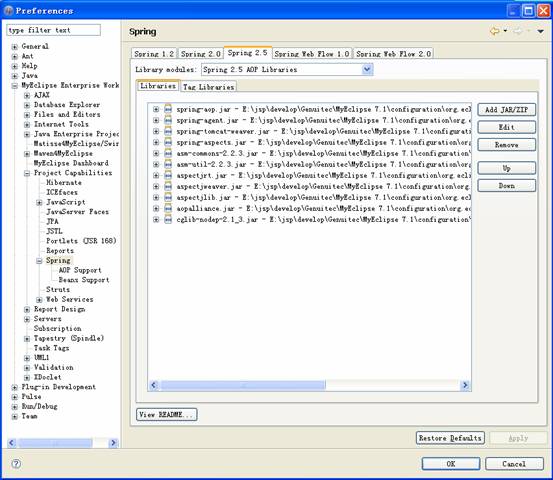Select the Database Explorer tree item
553x480 pixels.
click(67, 105)
